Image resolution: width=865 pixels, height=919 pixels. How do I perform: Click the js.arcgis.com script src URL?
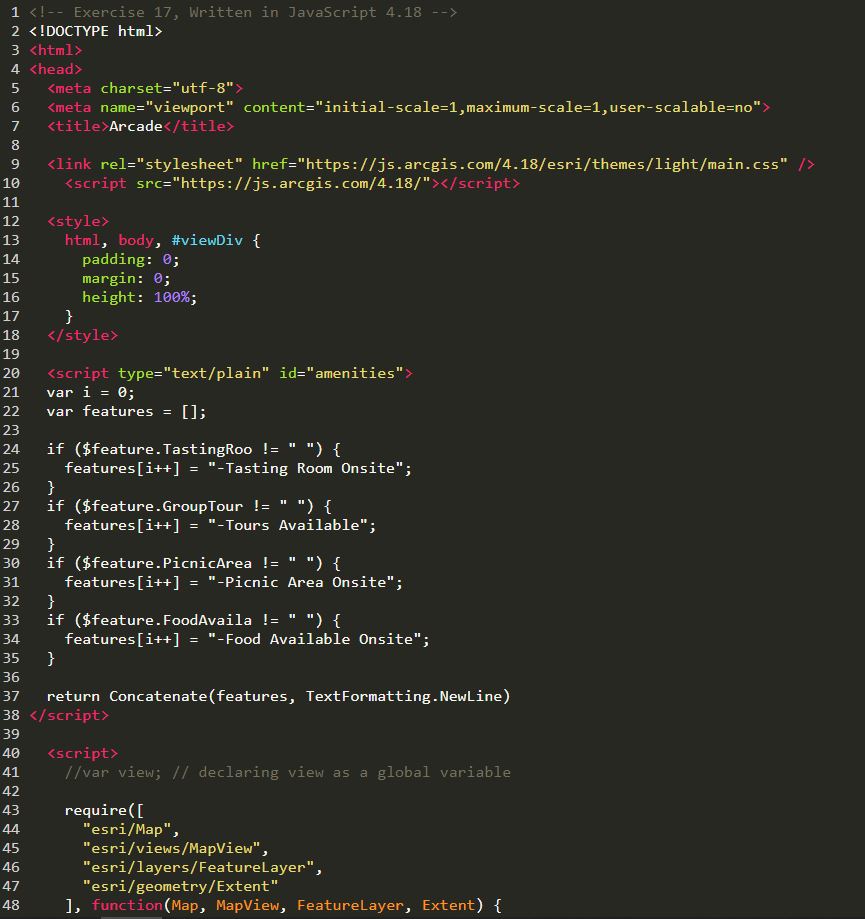[302, 183]
